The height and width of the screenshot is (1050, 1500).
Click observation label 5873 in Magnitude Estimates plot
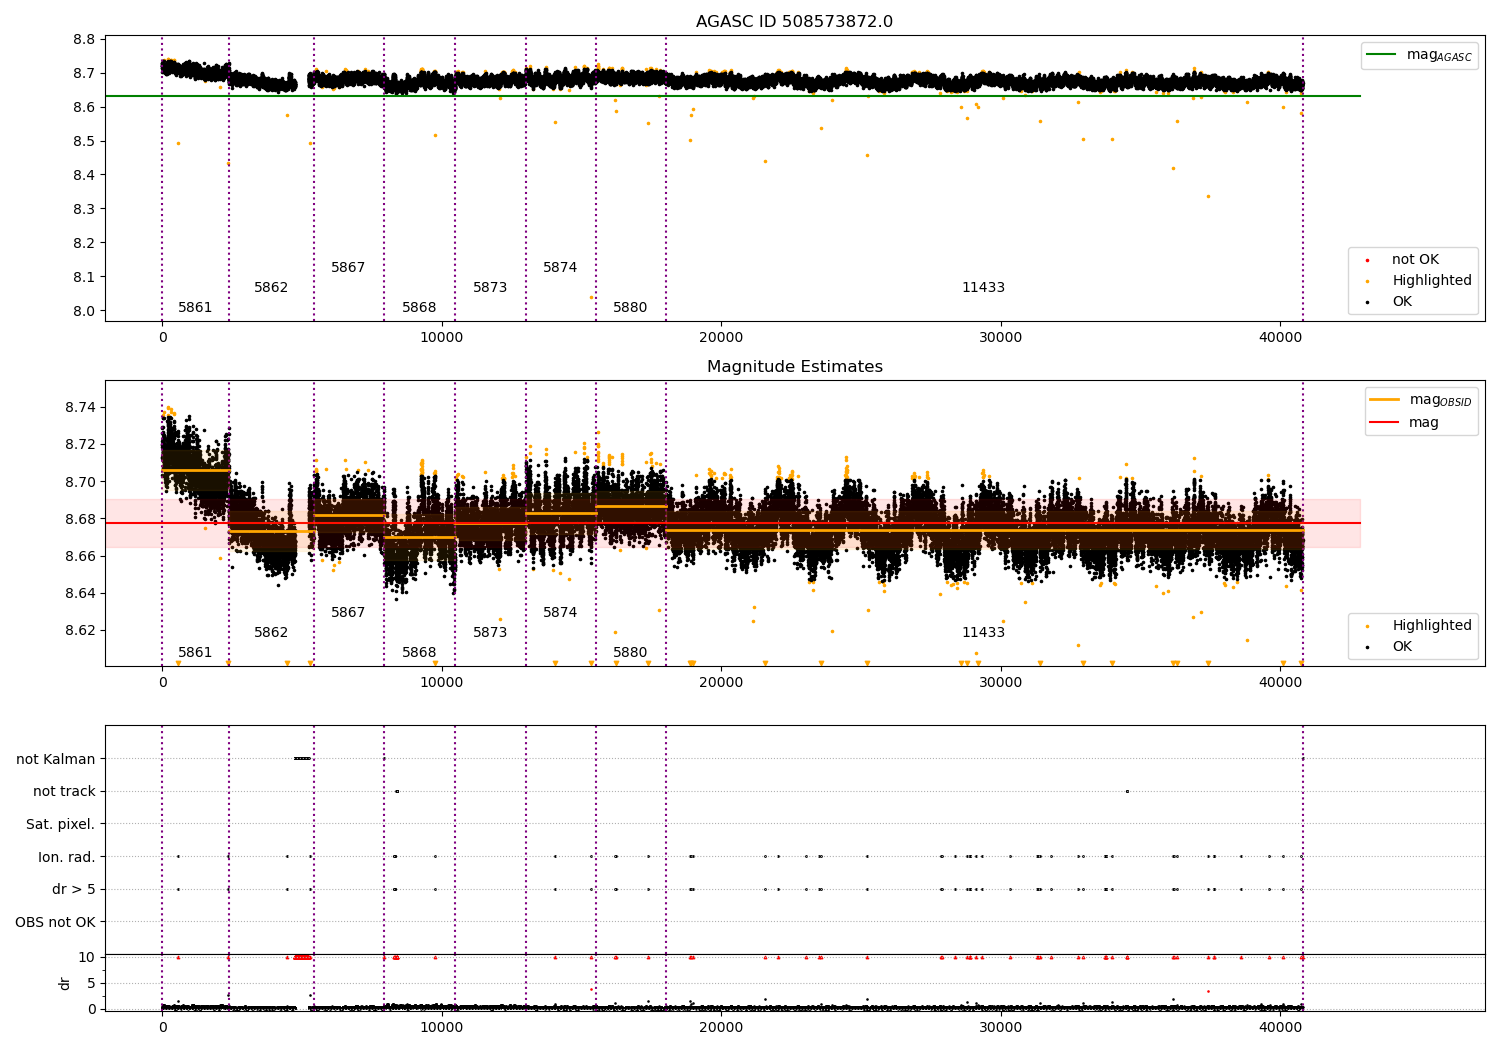(x=490, y=633)
